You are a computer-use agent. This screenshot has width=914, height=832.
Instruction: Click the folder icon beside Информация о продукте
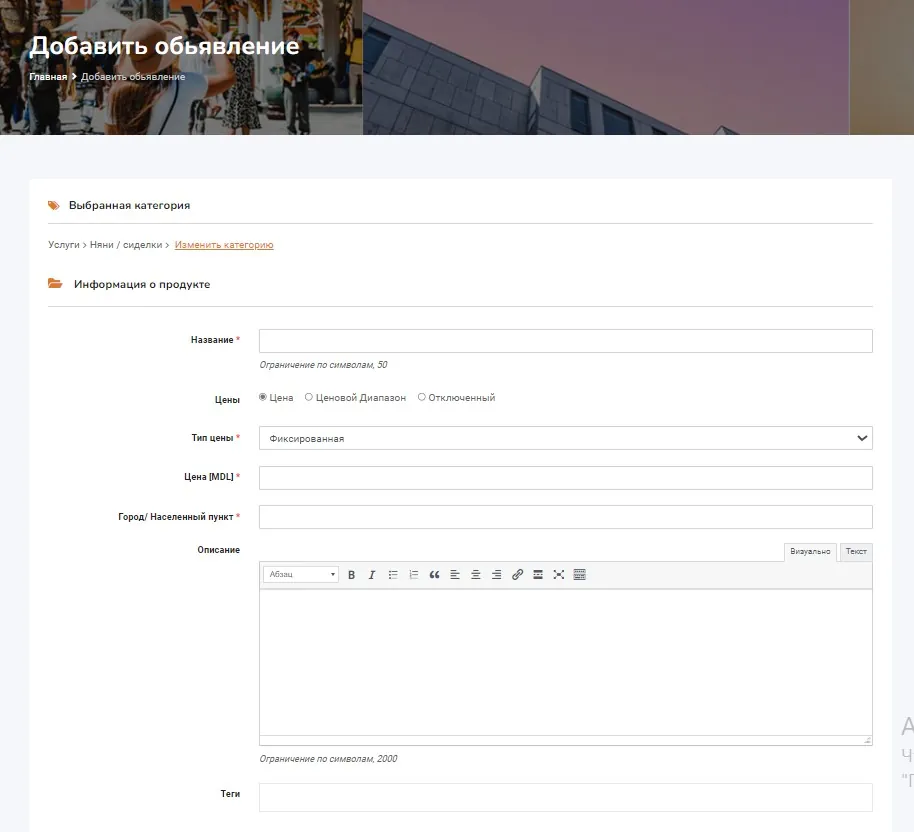55,283
